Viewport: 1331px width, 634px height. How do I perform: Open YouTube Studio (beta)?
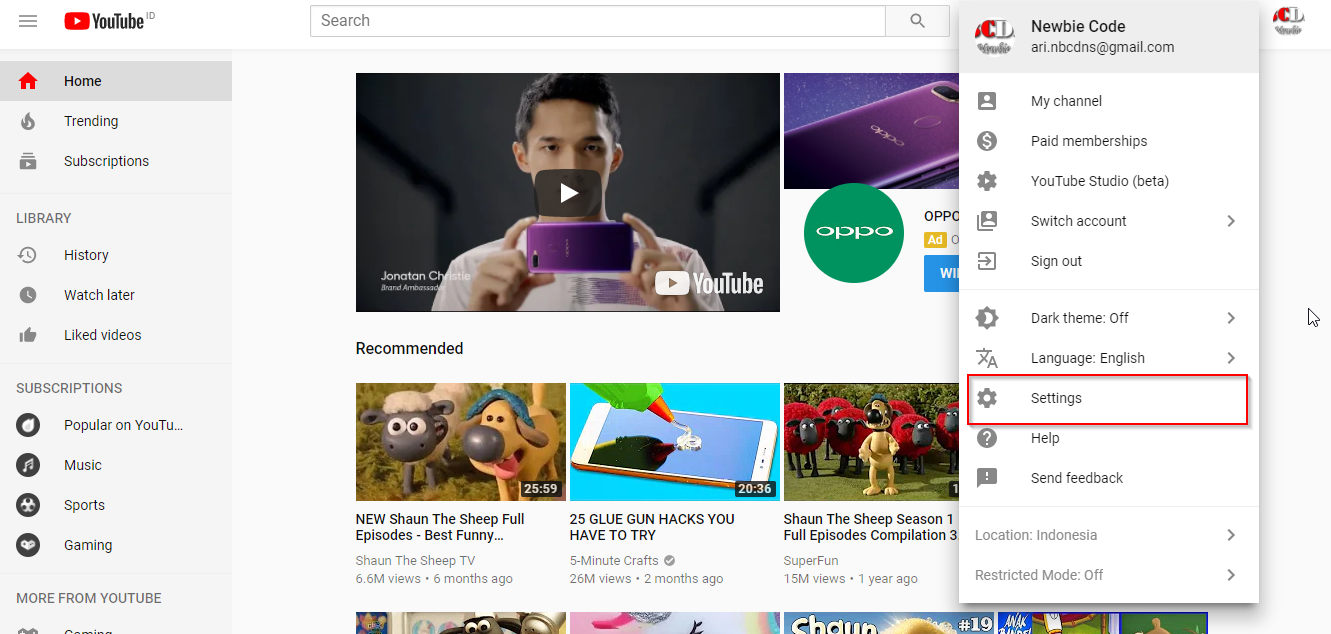[1109, 181]
